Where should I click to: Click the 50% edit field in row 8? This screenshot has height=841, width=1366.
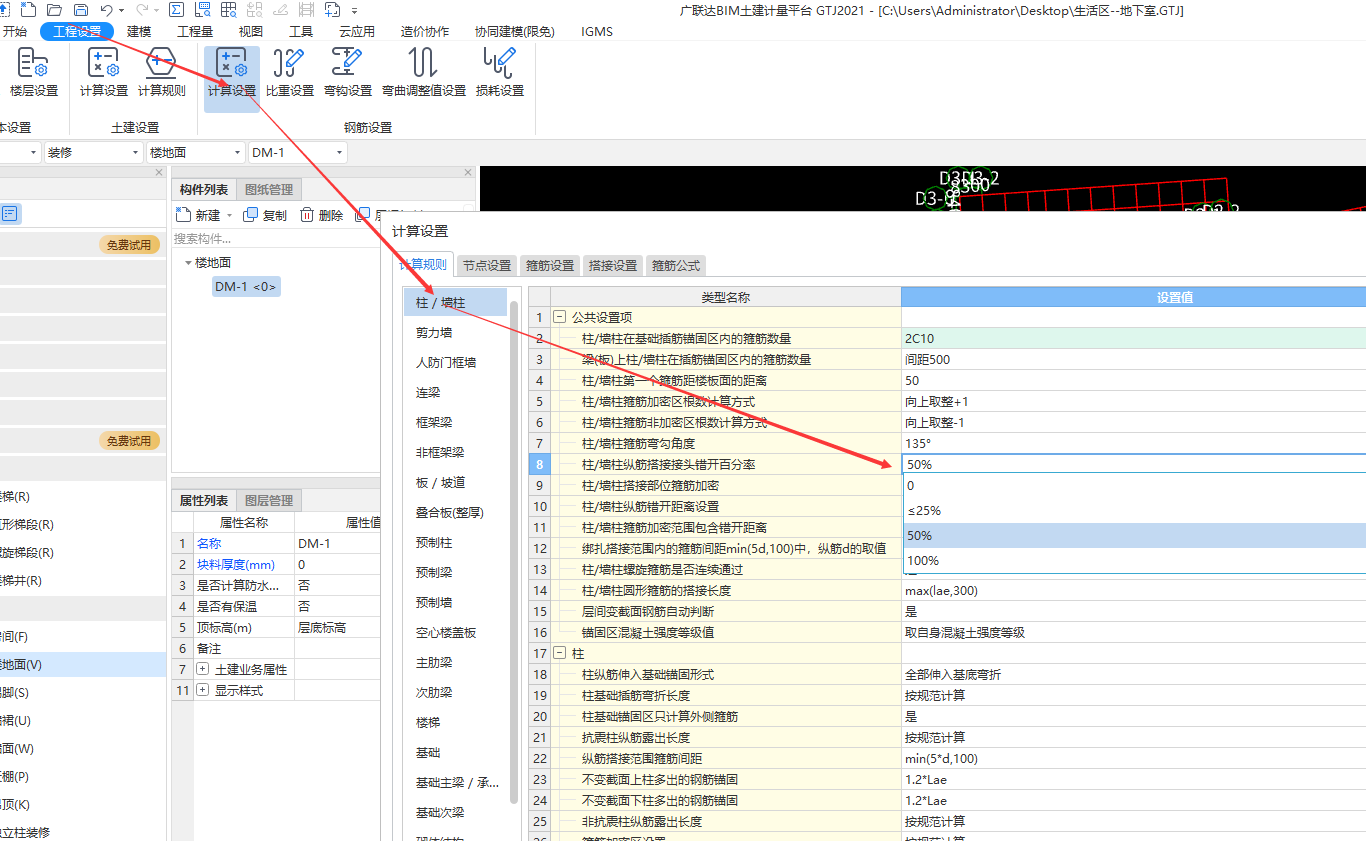[x=1133, y=464]
